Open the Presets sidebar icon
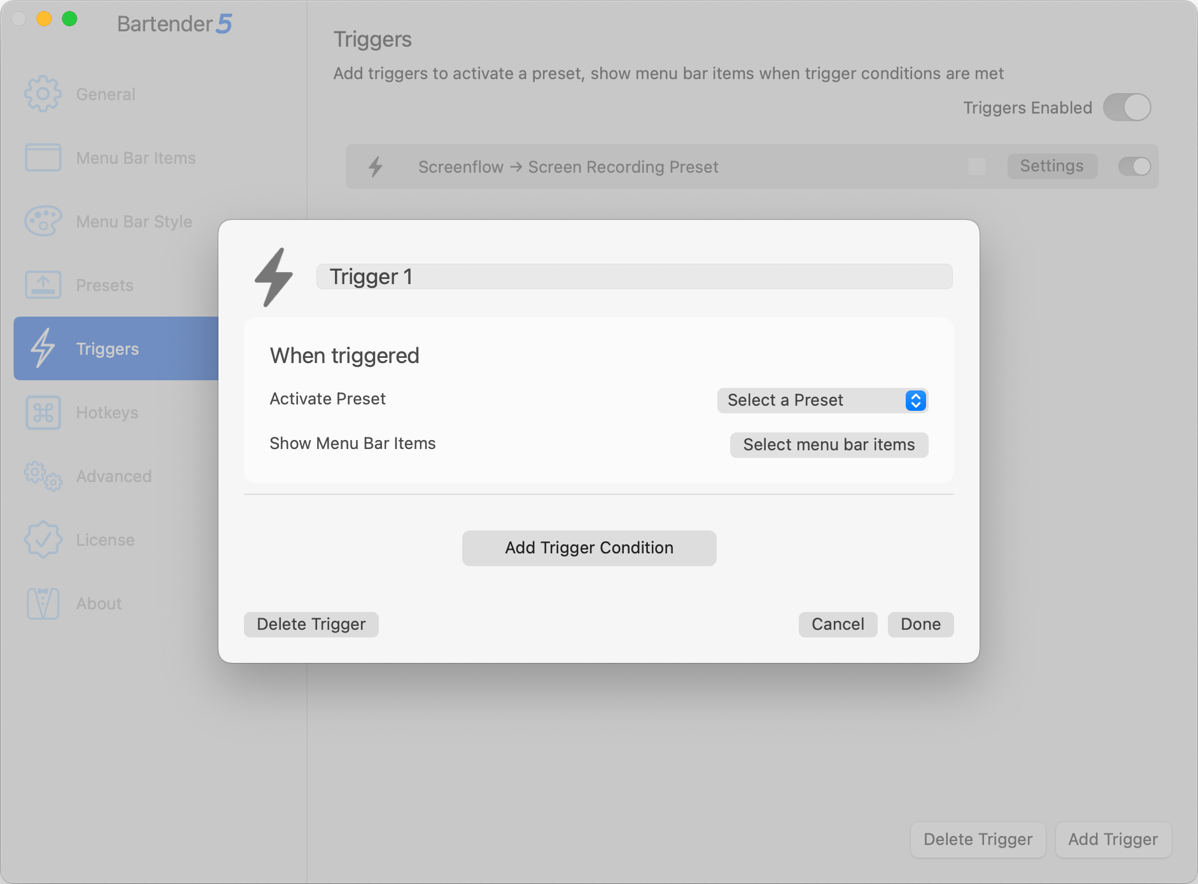 pos(43,285)
